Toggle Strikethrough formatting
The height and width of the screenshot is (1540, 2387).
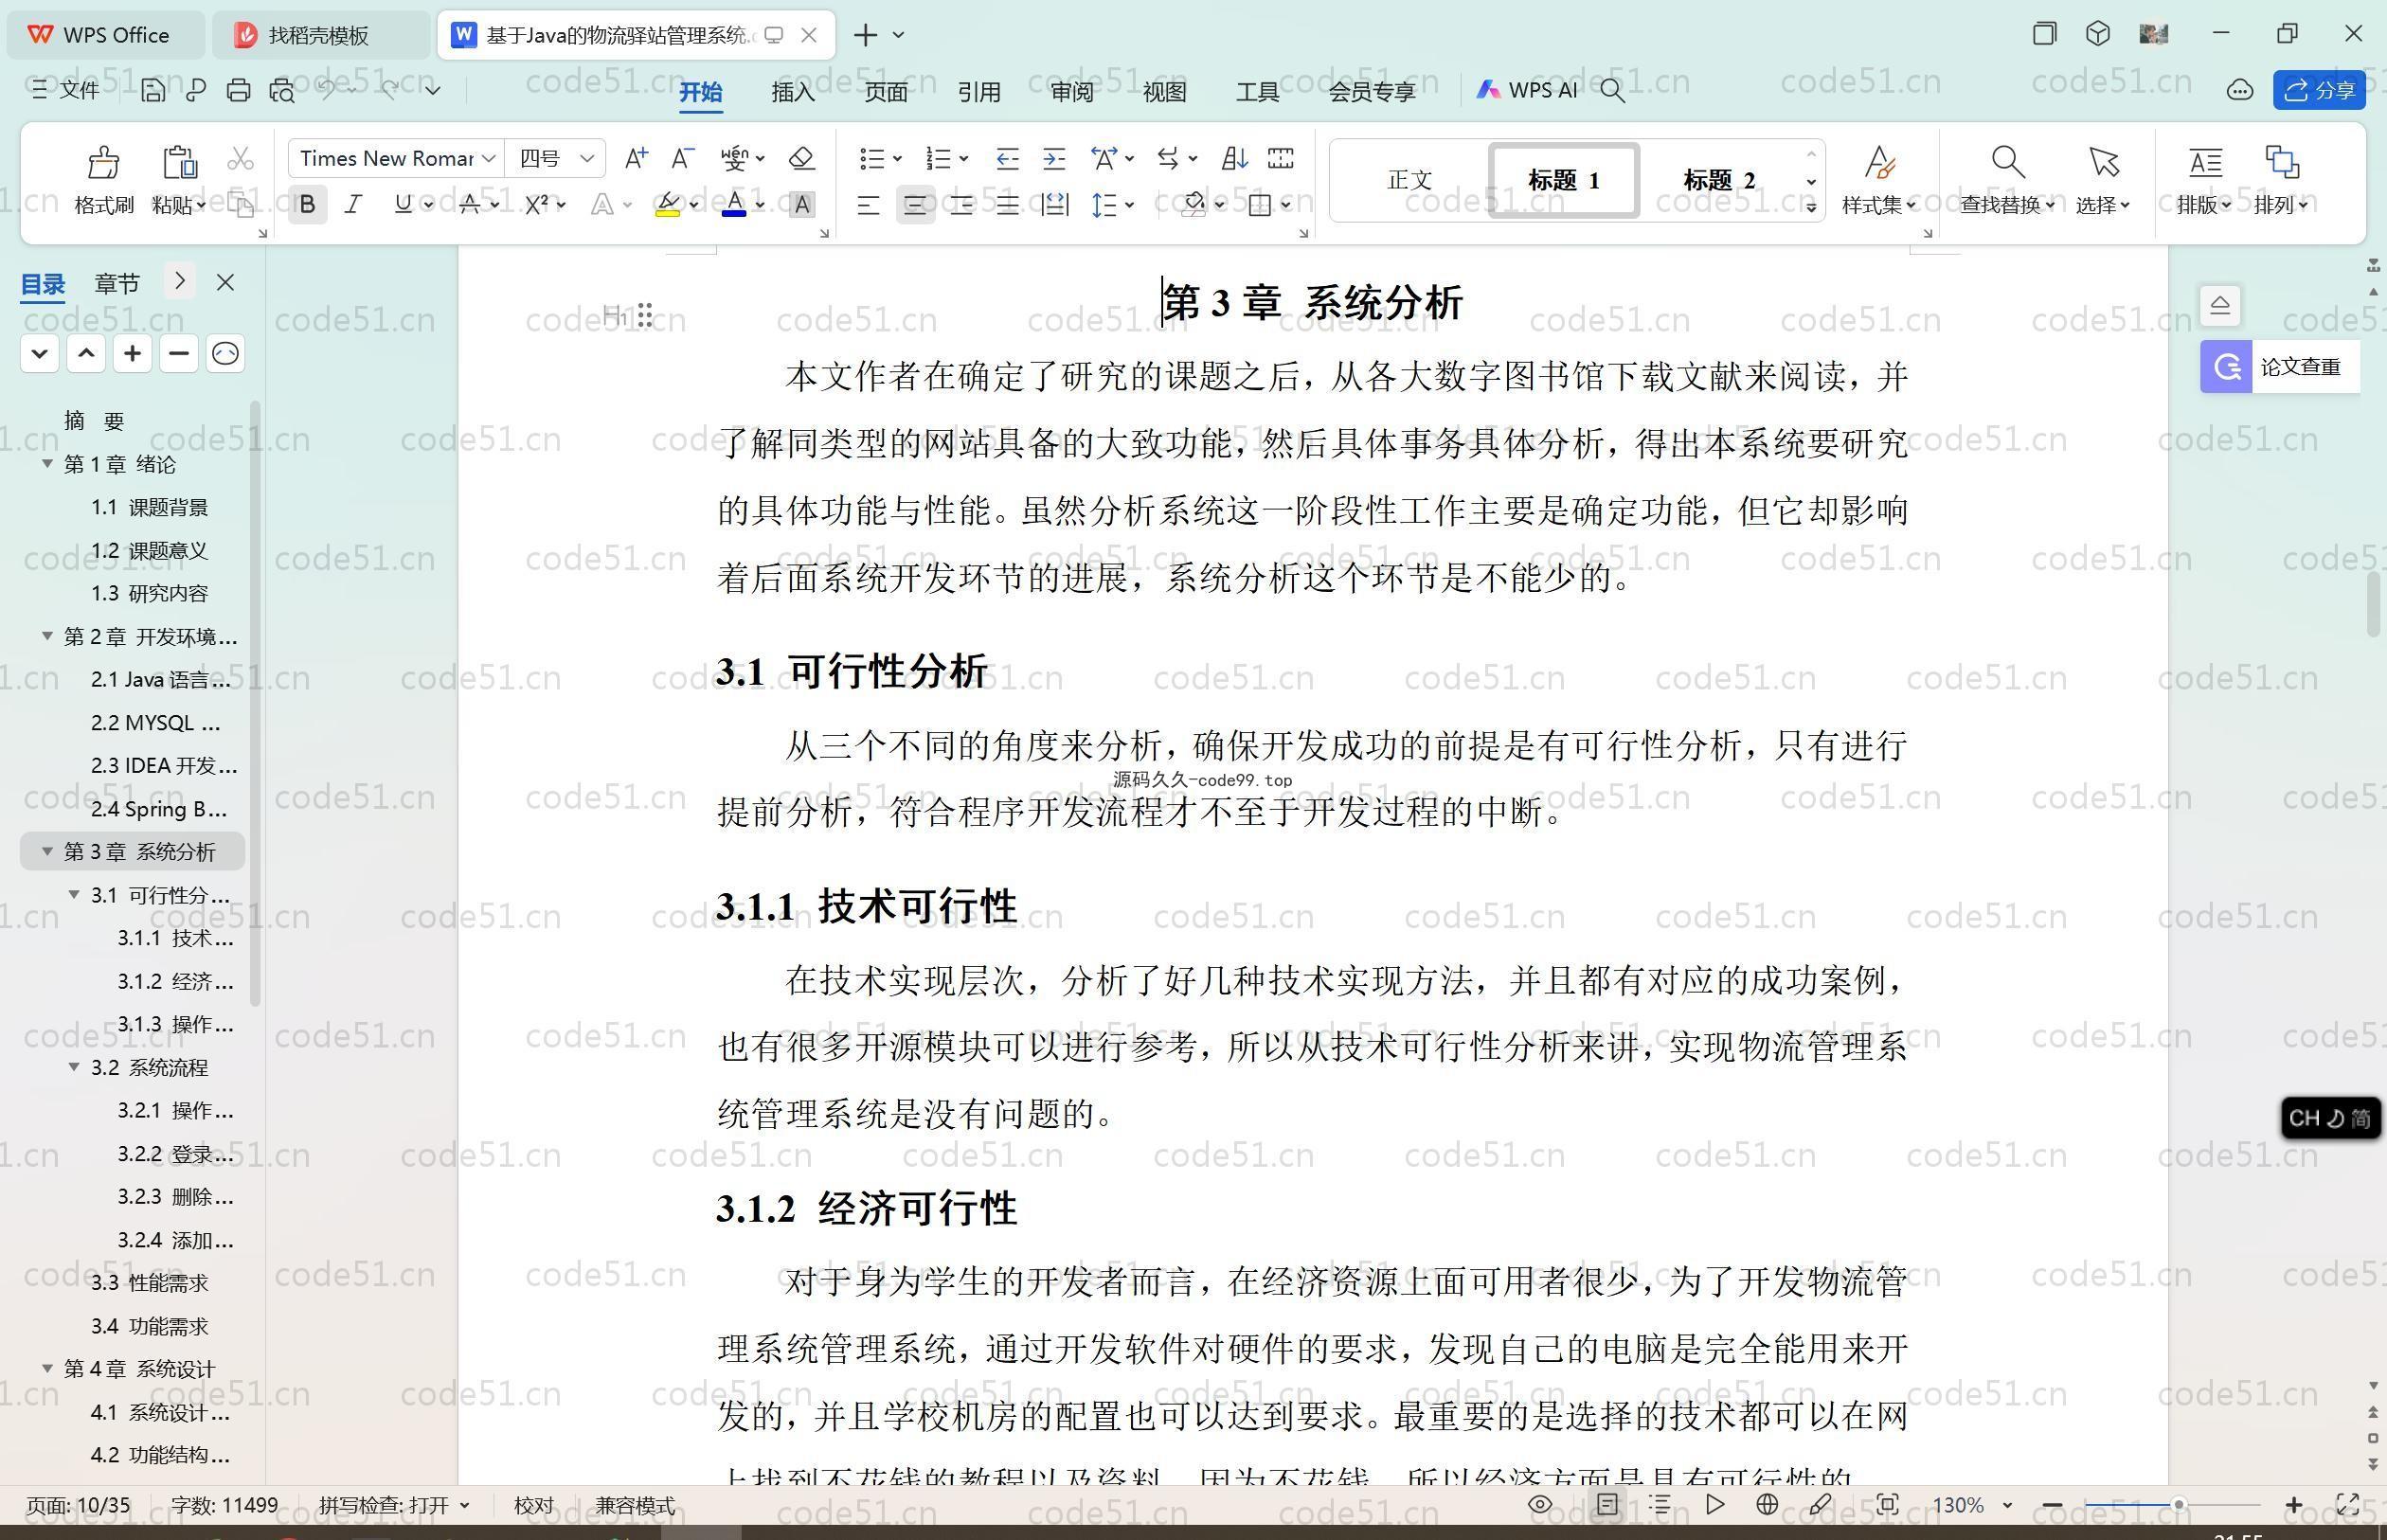(x=469, y=205)
